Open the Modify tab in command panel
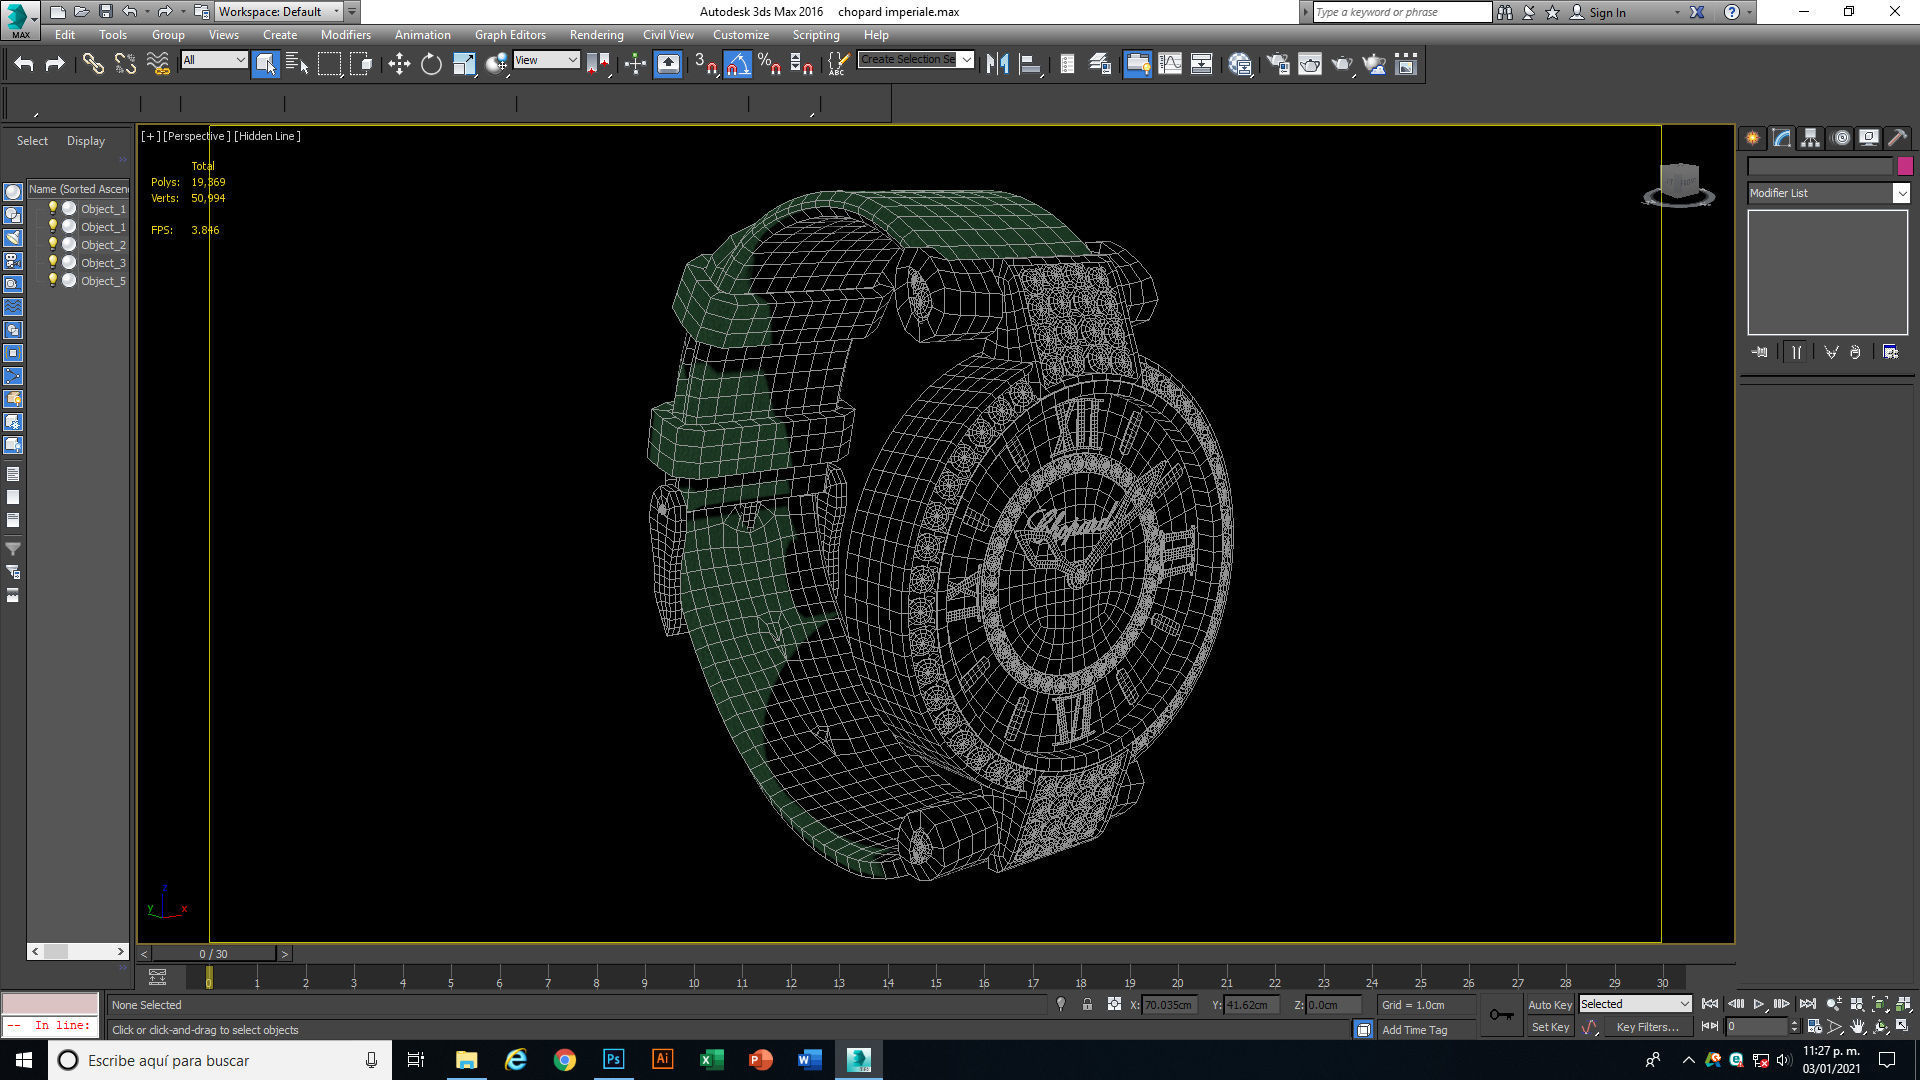Screen dimensions: 1920x1080 click(x=1782, y=138)
